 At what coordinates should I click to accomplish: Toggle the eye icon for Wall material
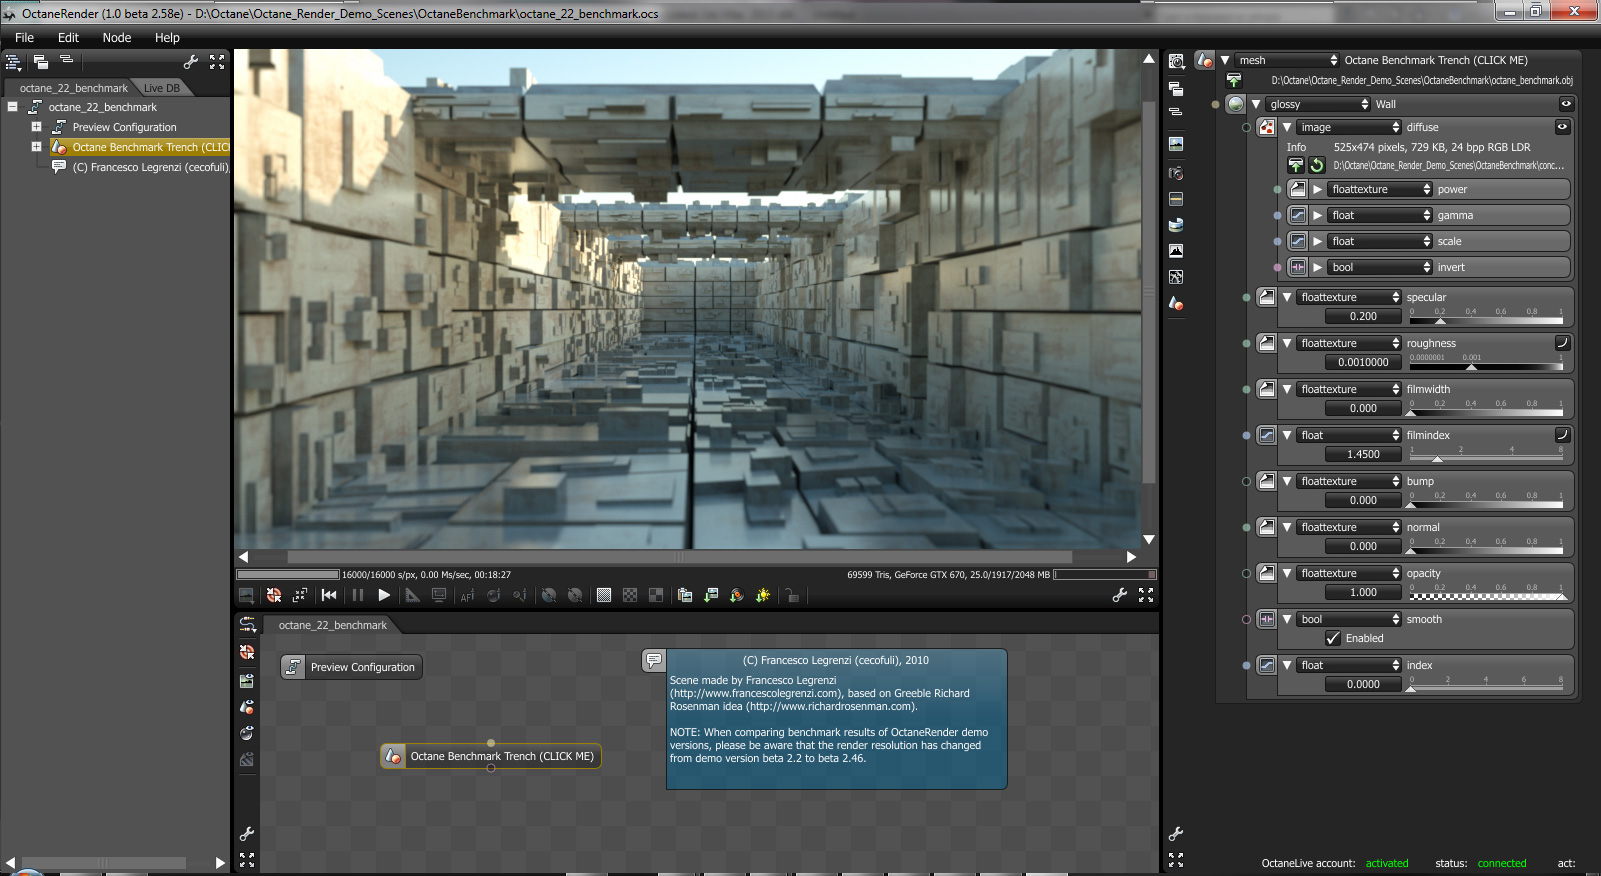[1566, 104]
